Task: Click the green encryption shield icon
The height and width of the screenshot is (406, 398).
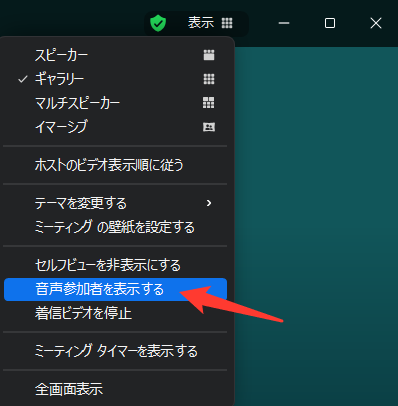Action: 158,23
